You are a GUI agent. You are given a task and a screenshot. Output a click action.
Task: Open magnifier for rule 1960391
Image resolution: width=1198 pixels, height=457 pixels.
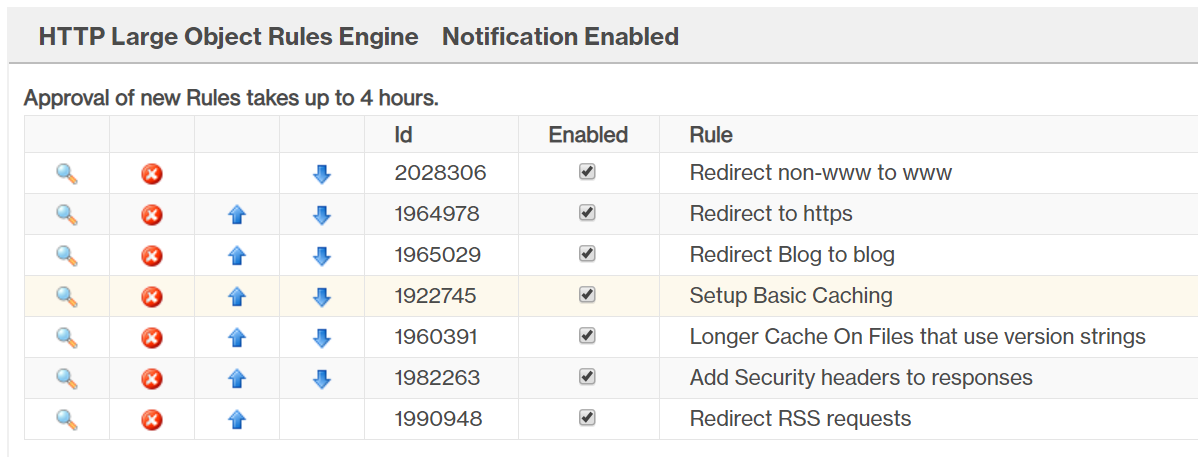(67, 338)
